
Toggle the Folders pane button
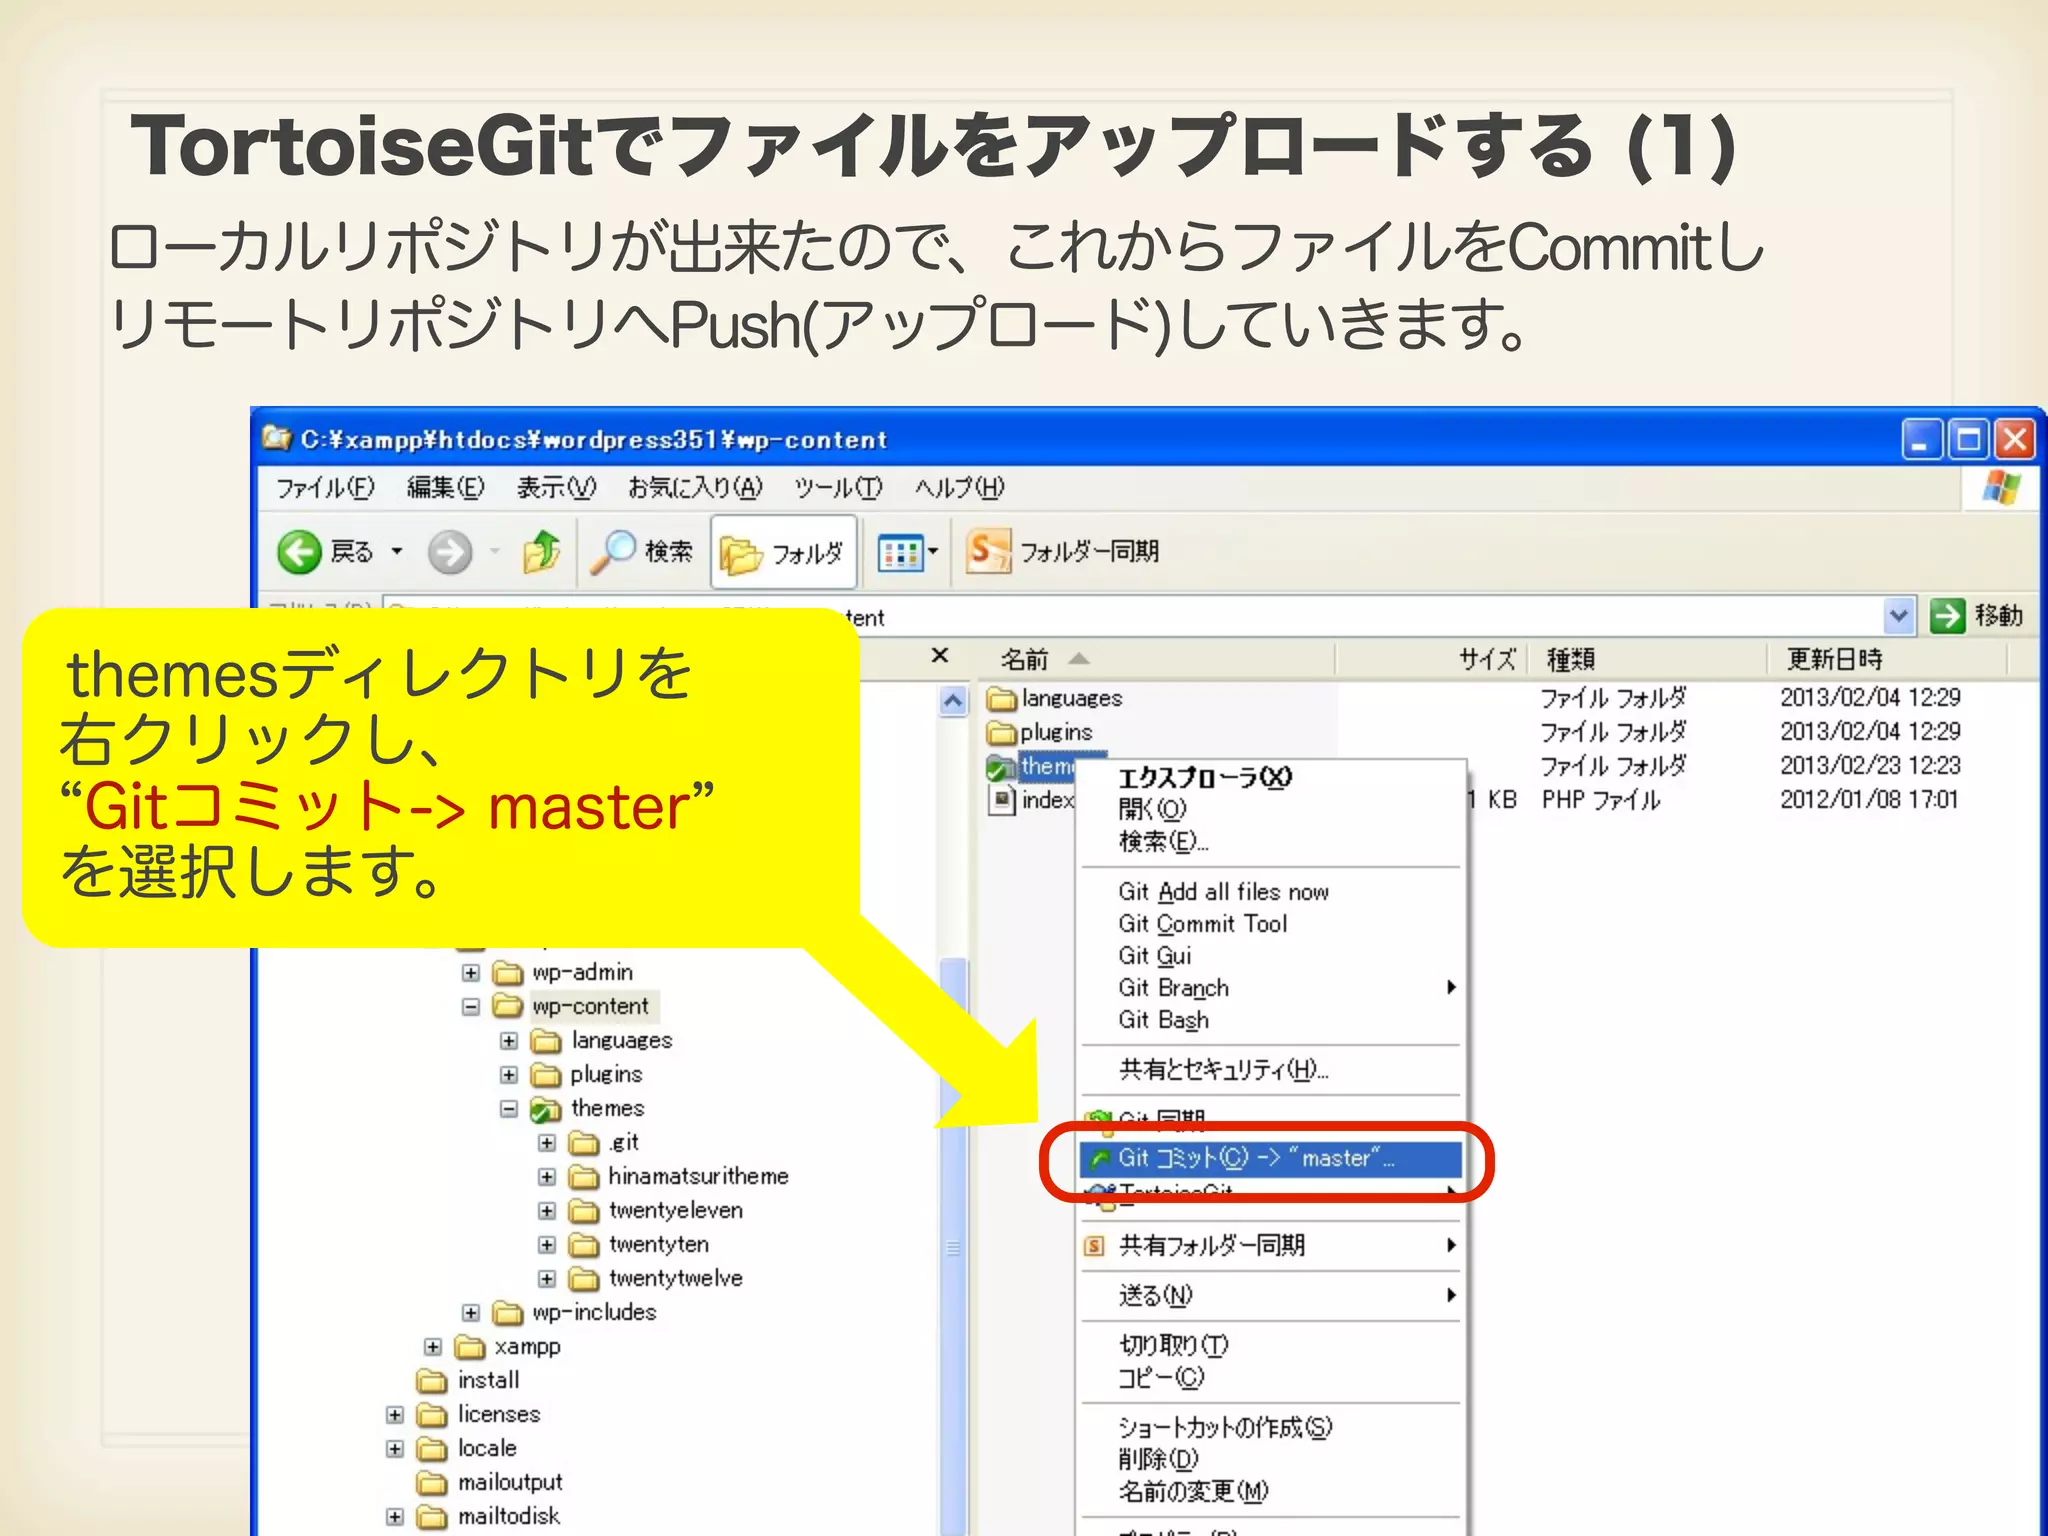[x=783, y=553]
